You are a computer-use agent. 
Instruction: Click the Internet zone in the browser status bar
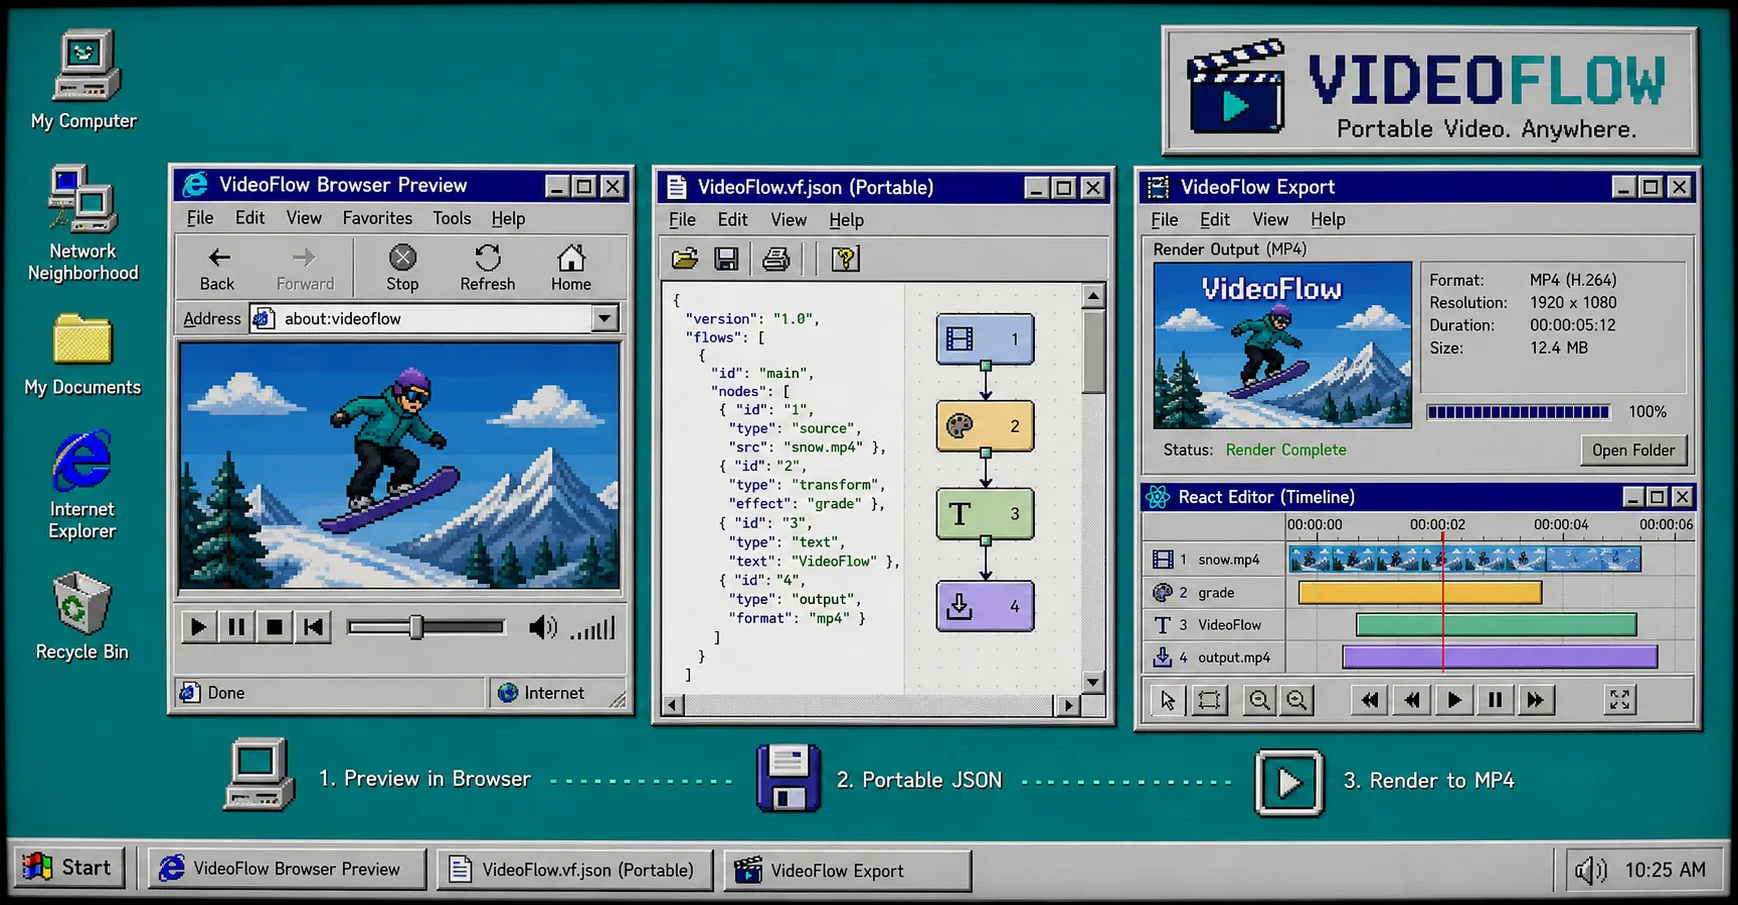click(x=542, y=693)
